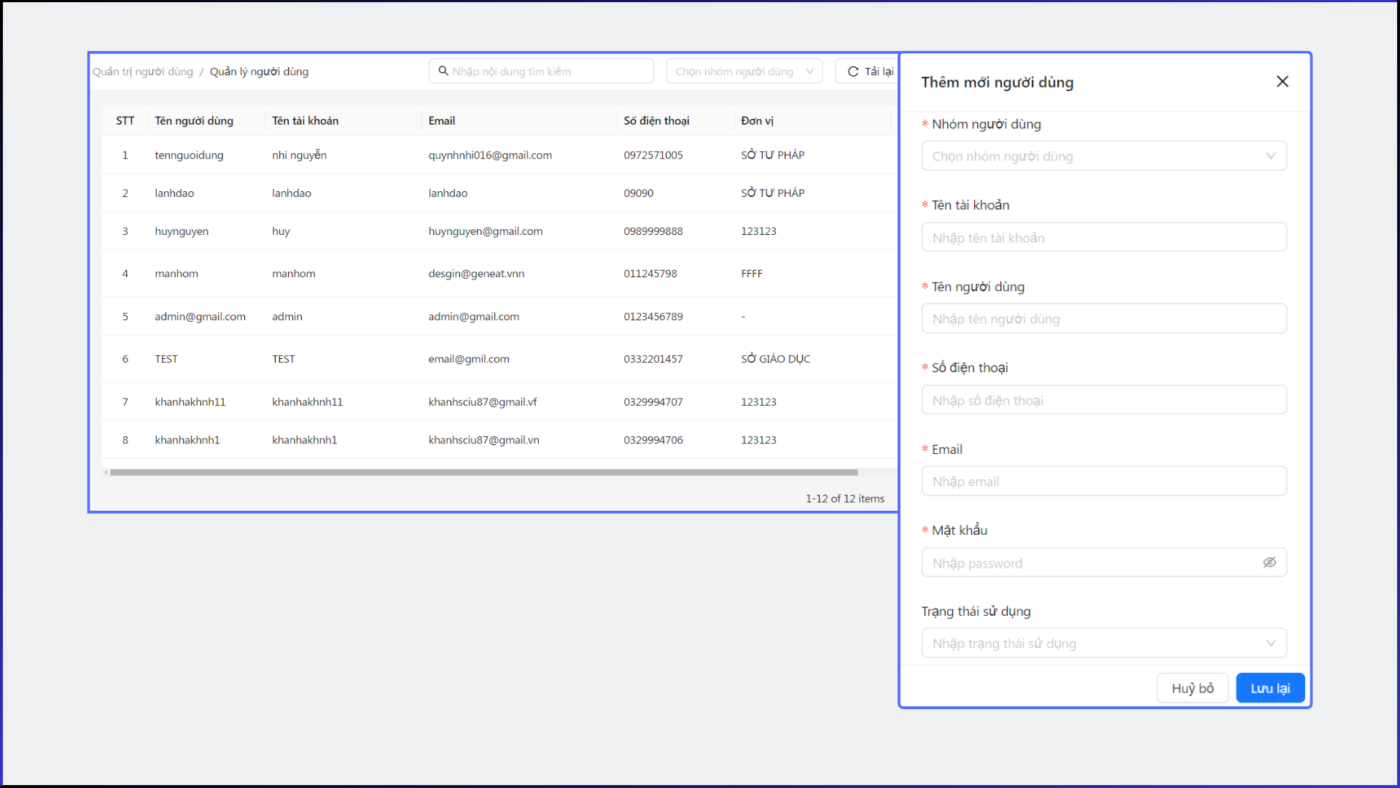
Task: Click email email@gmil.com
Action: 469,359
